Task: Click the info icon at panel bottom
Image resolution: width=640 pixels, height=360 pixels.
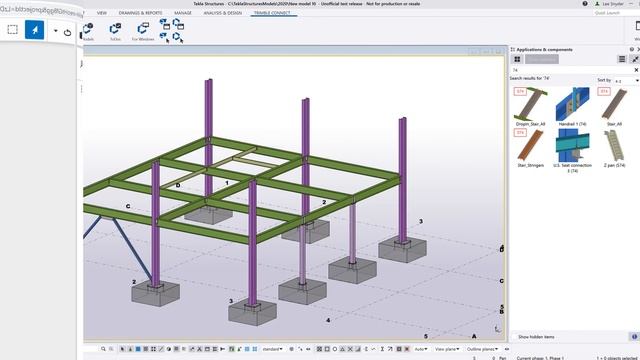Action: tap(634, 337)
